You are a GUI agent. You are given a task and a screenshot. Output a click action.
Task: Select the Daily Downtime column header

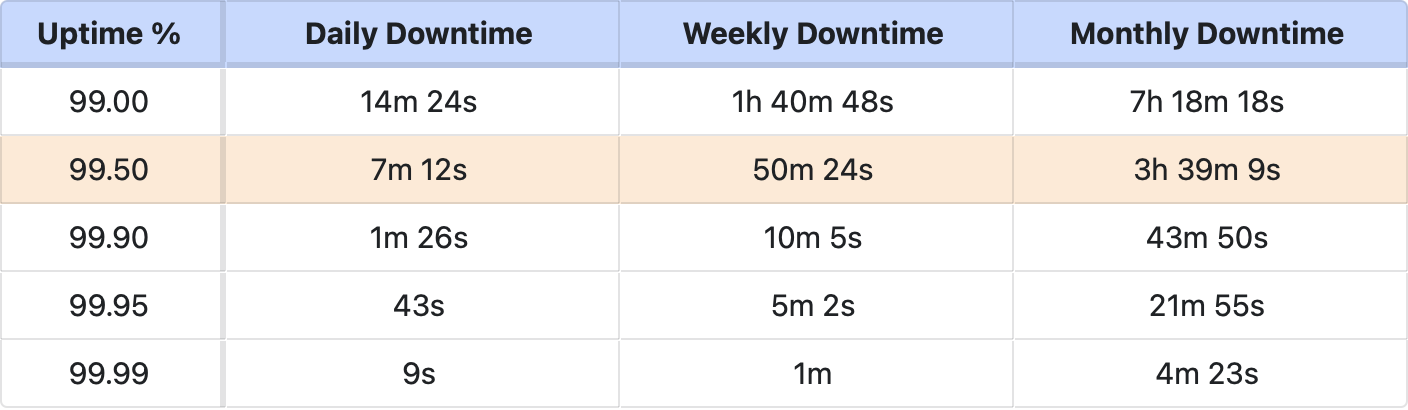click(x=419, y=33)
